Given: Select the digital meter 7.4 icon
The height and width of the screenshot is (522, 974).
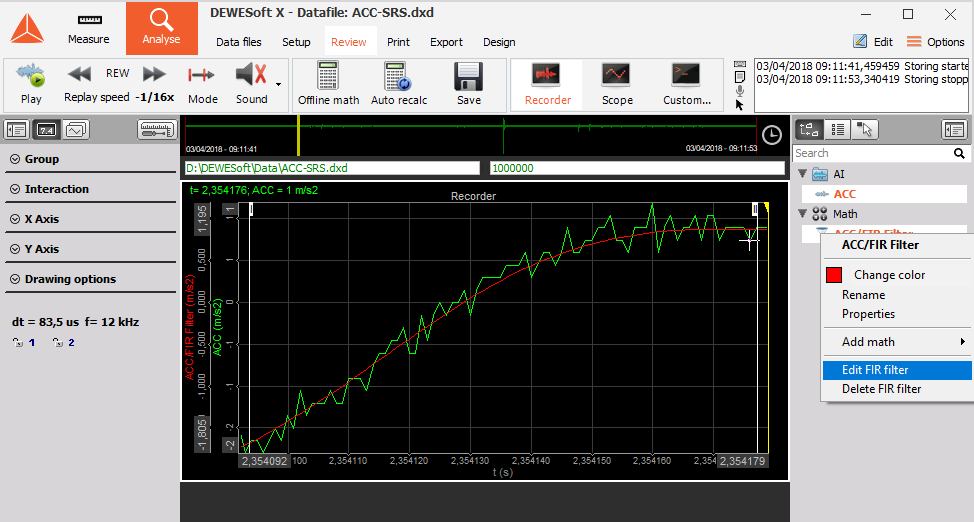Looking at the screenshot, I should click(47, 130).
